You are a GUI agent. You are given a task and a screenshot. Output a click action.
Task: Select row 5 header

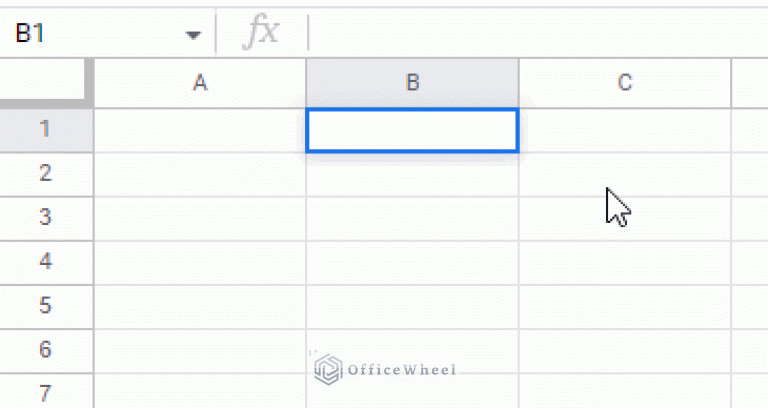(x=47, y=306)
